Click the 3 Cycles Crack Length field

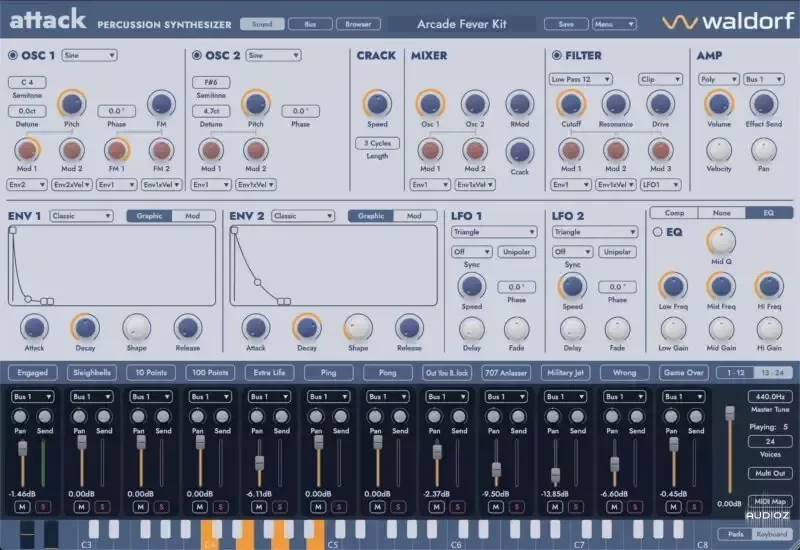pyautogui.click(x=377, y=143)
